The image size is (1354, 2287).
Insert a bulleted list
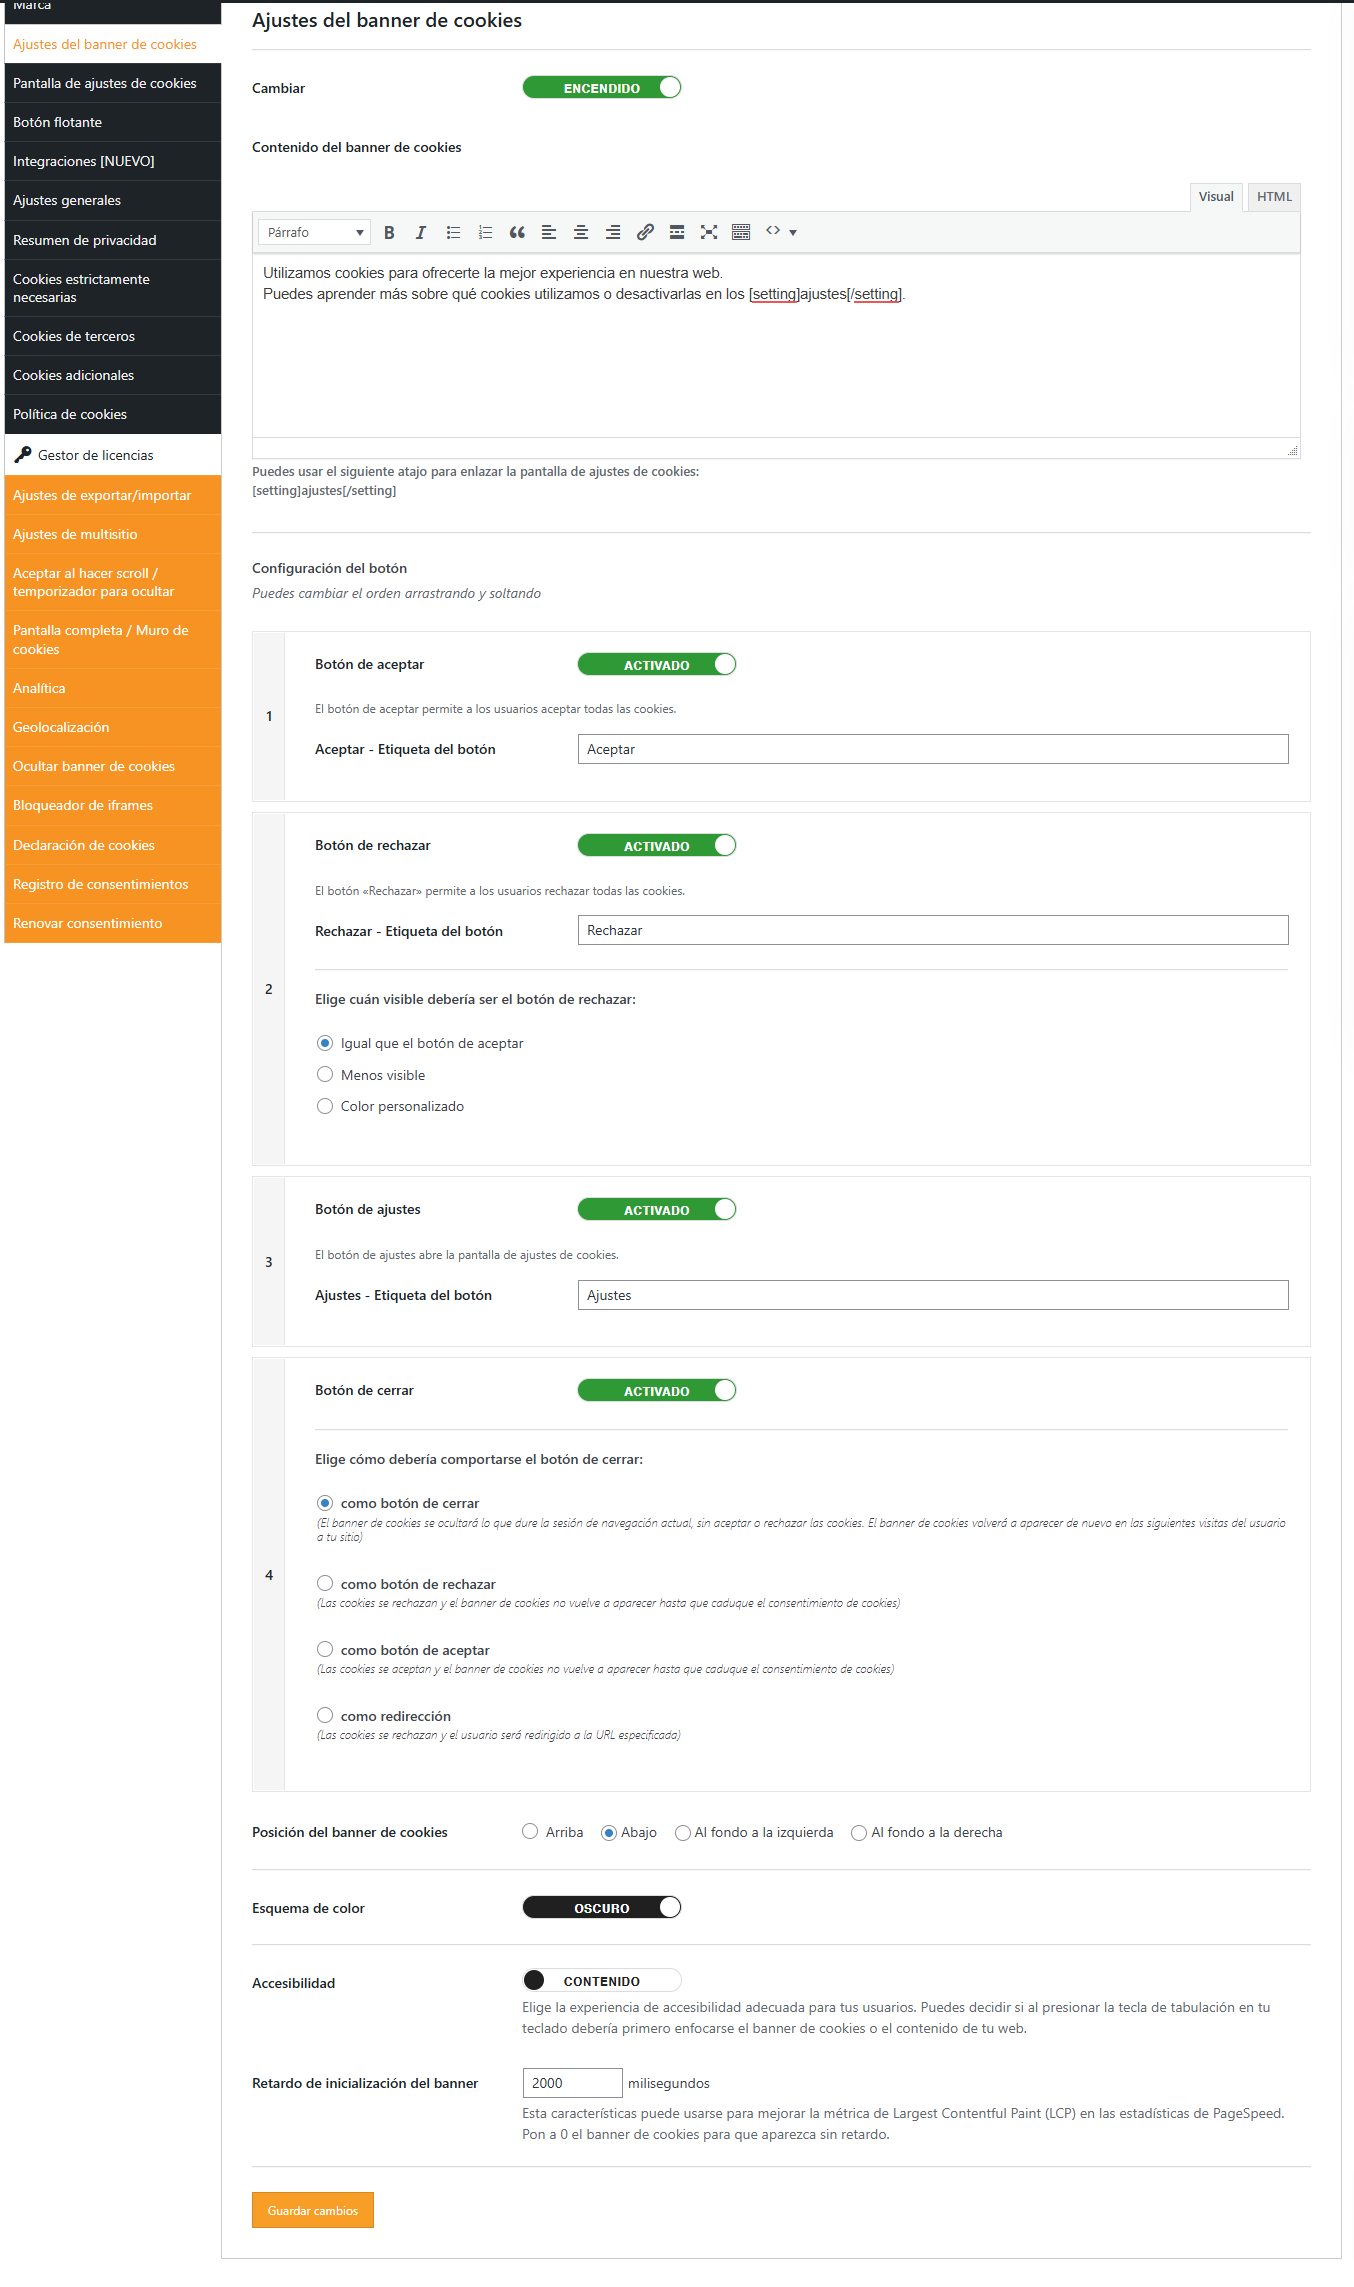453,232
